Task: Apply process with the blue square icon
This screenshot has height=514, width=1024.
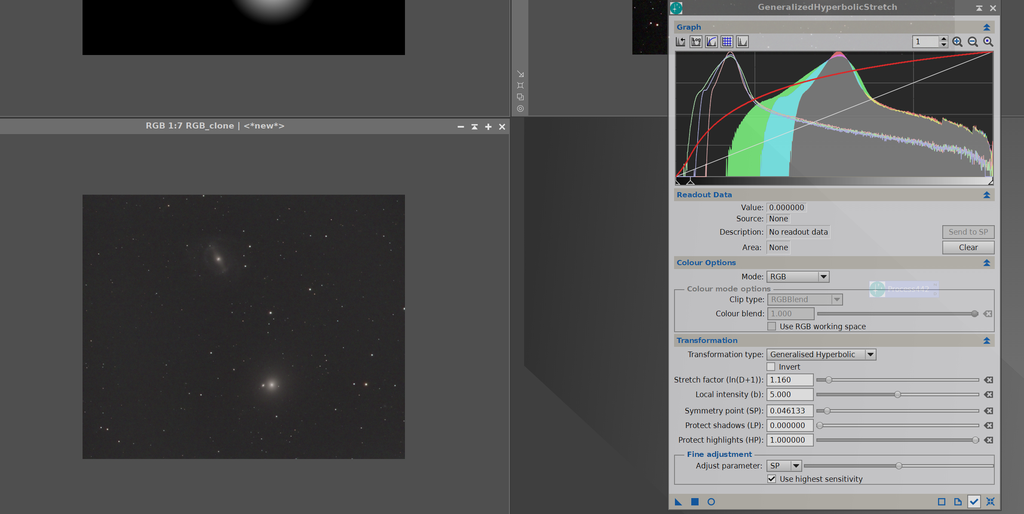Action: pos(695,502)
